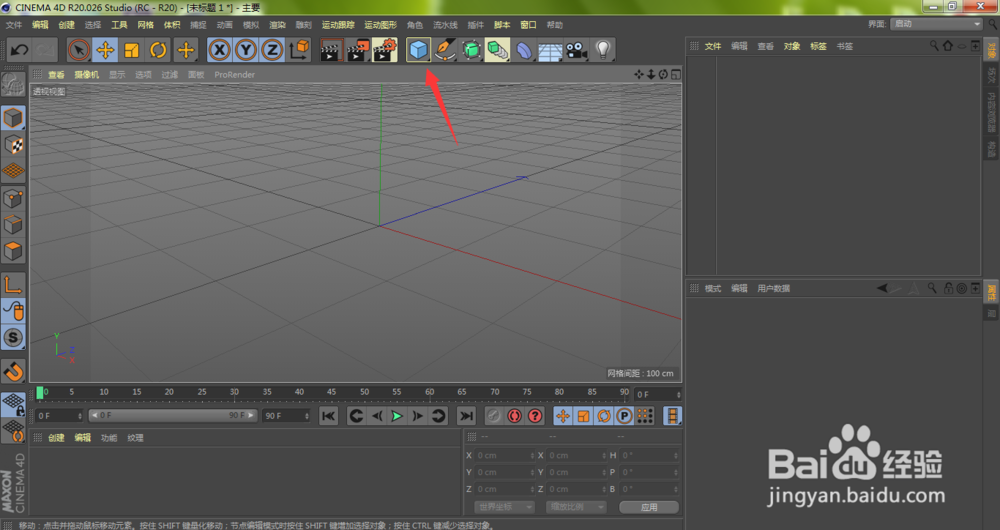The height and width of the screenshot is (530, 1000).
Task: Select the Scale tool in top toolbar
Action: [x=132, y=50]
